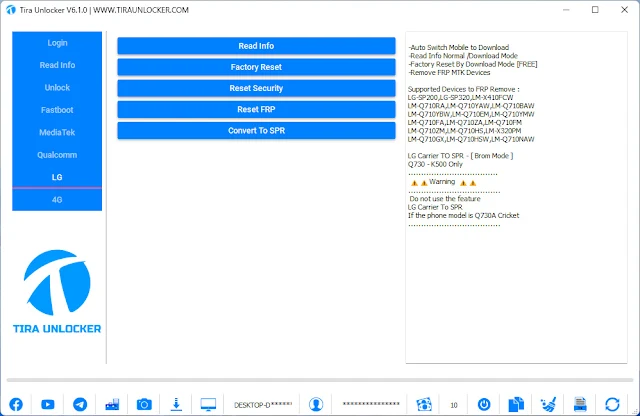Click 'LG Carrier TO SPR - [ Brom Mode ]'
Screen dimensions: 640x416
click(x=460, y=156)
